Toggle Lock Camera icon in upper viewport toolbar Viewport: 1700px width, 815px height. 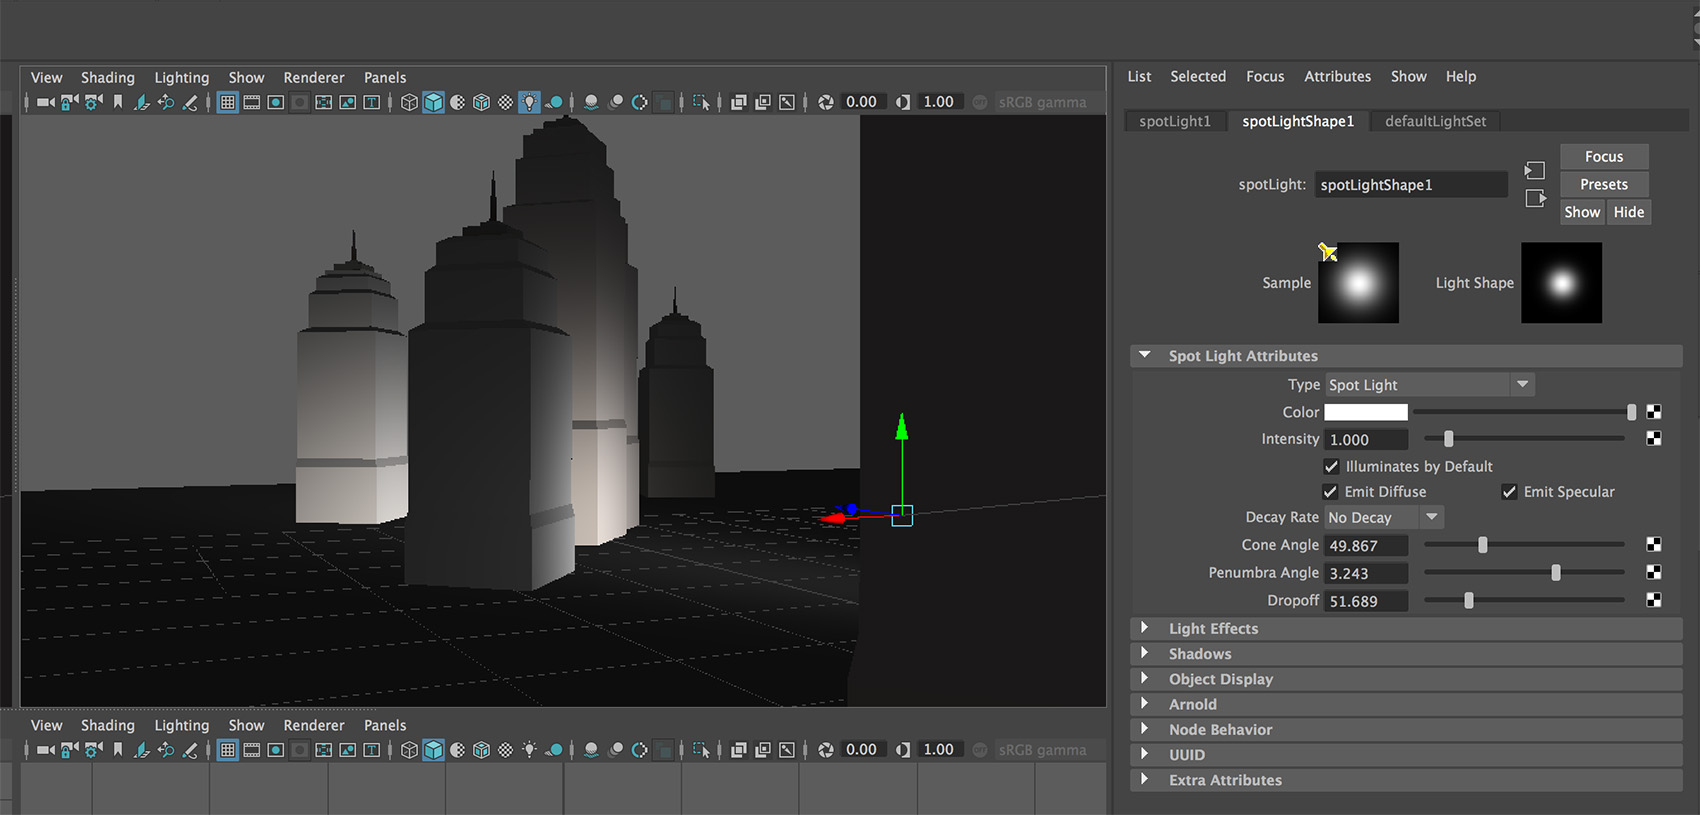point(69,102)
